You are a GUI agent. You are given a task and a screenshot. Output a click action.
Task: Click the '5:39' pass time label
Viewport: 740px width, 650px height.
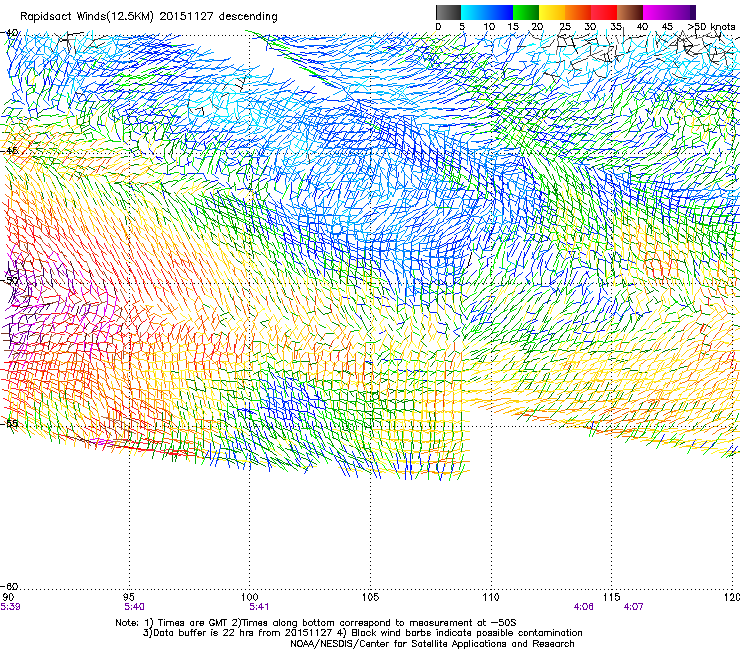tap(10, 607)
